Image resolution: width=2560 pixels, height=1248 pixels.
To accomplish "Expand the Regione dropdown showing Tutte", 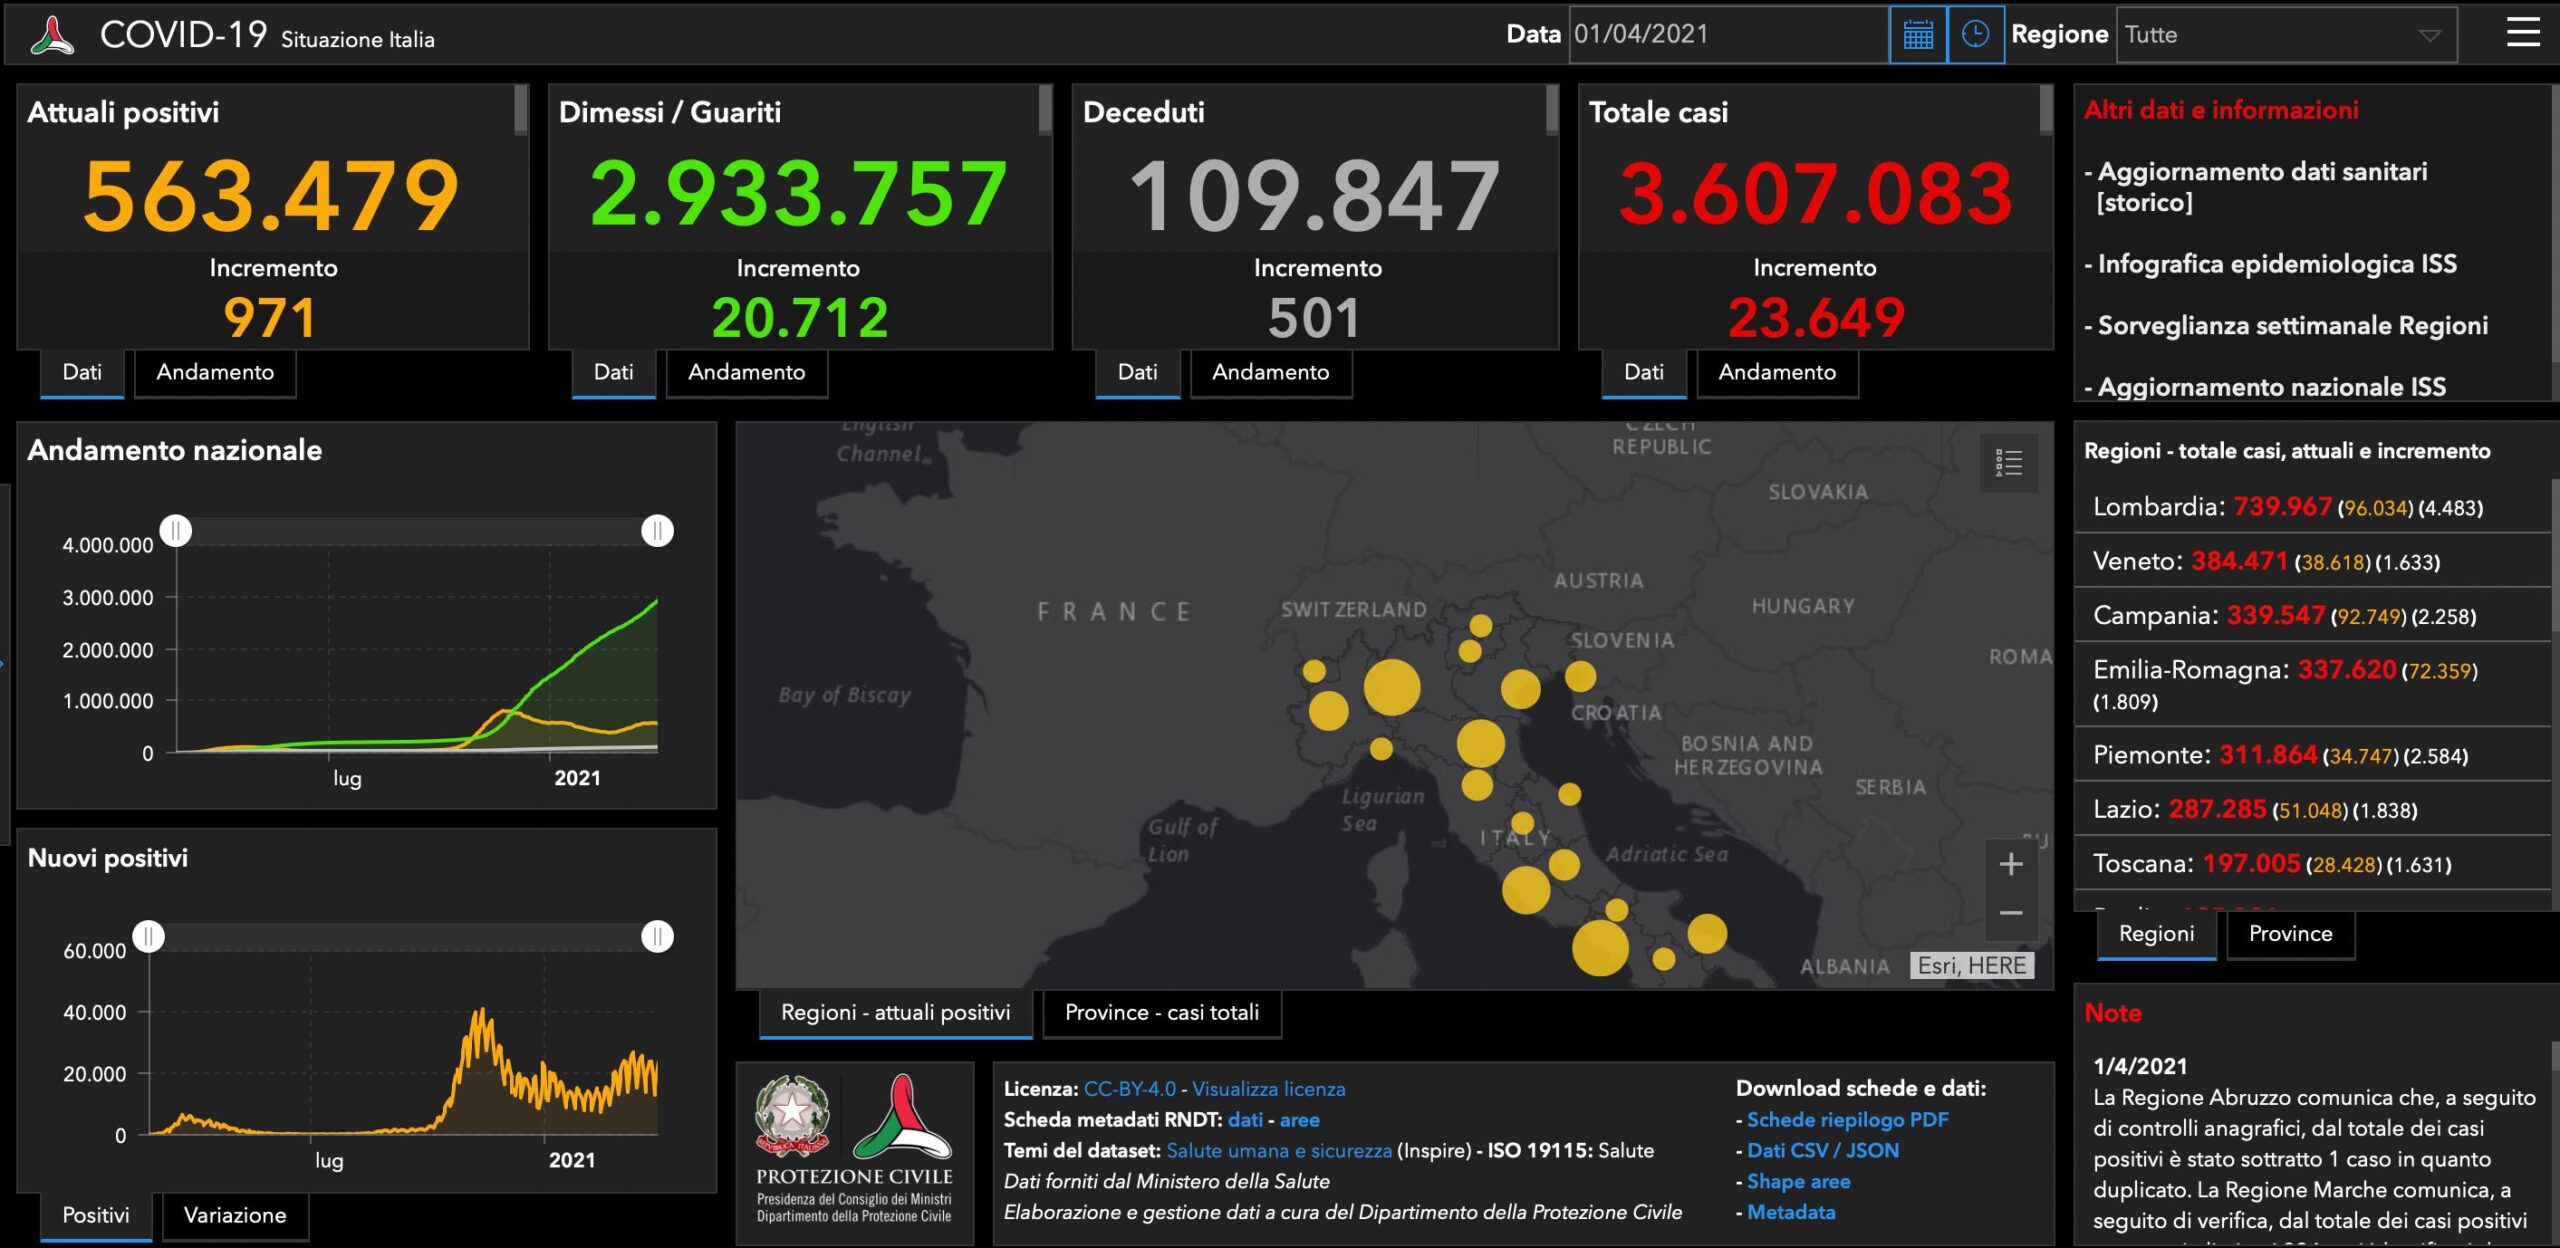I will click(x=2285, y=35).
